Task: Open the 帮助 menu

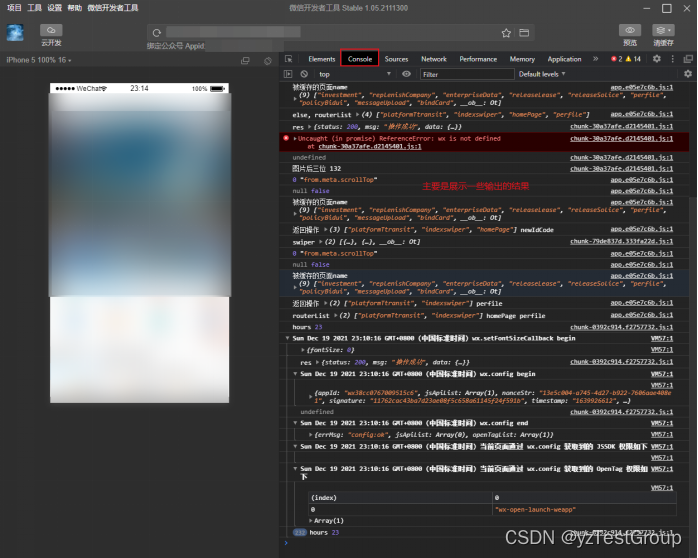Action: (74, 8)
